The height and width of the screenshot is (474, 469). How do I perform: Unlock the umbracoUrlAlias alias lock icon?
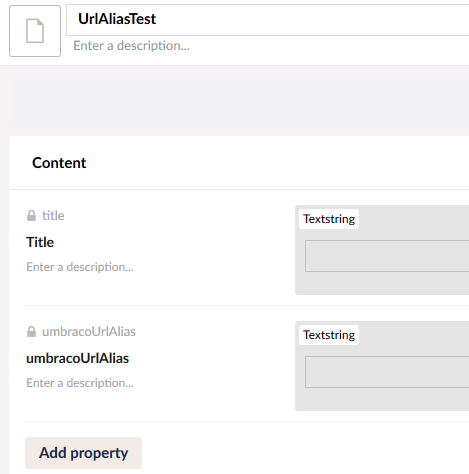(x=31, y=332)
